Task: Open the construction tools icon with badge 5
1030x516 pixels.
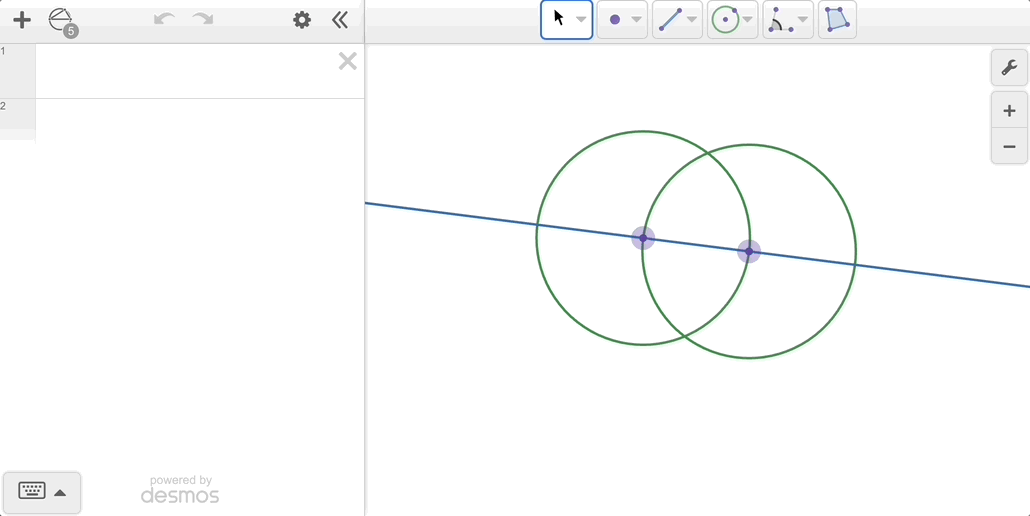Action: pyautogui.click(x=62, y=20)
